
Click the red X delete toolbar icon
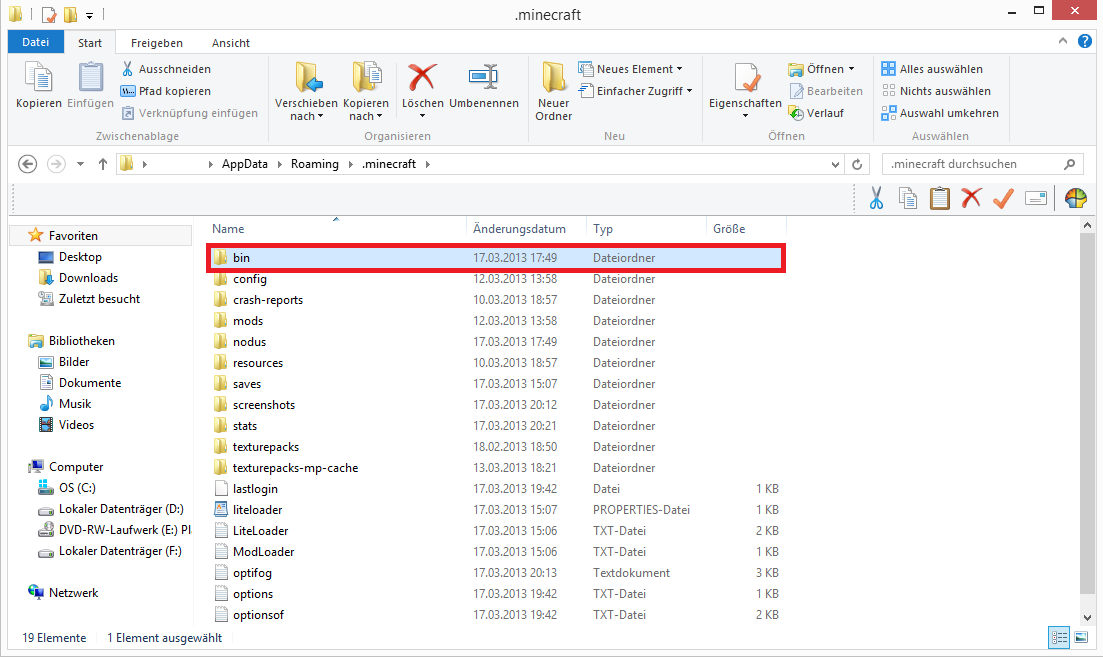(971, 198)
